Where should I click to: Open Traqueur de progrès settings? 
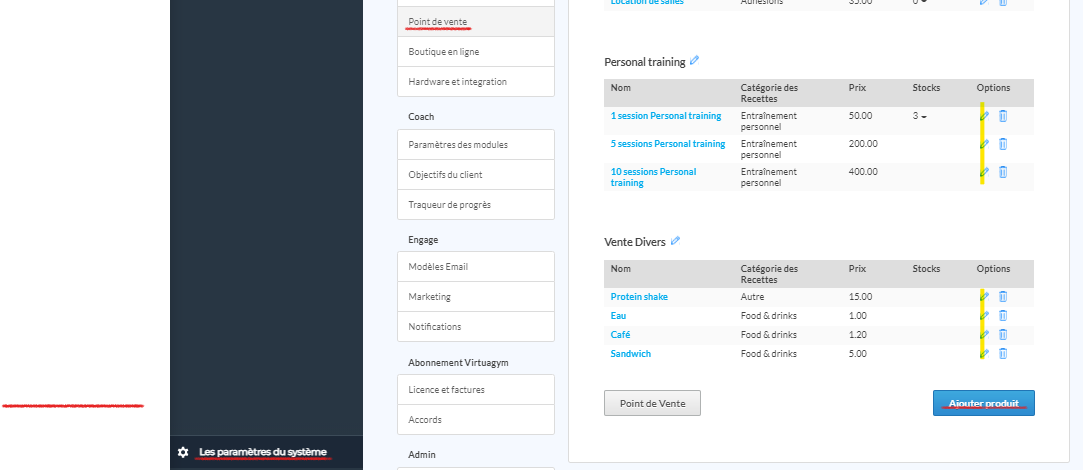tap(476, 205)
